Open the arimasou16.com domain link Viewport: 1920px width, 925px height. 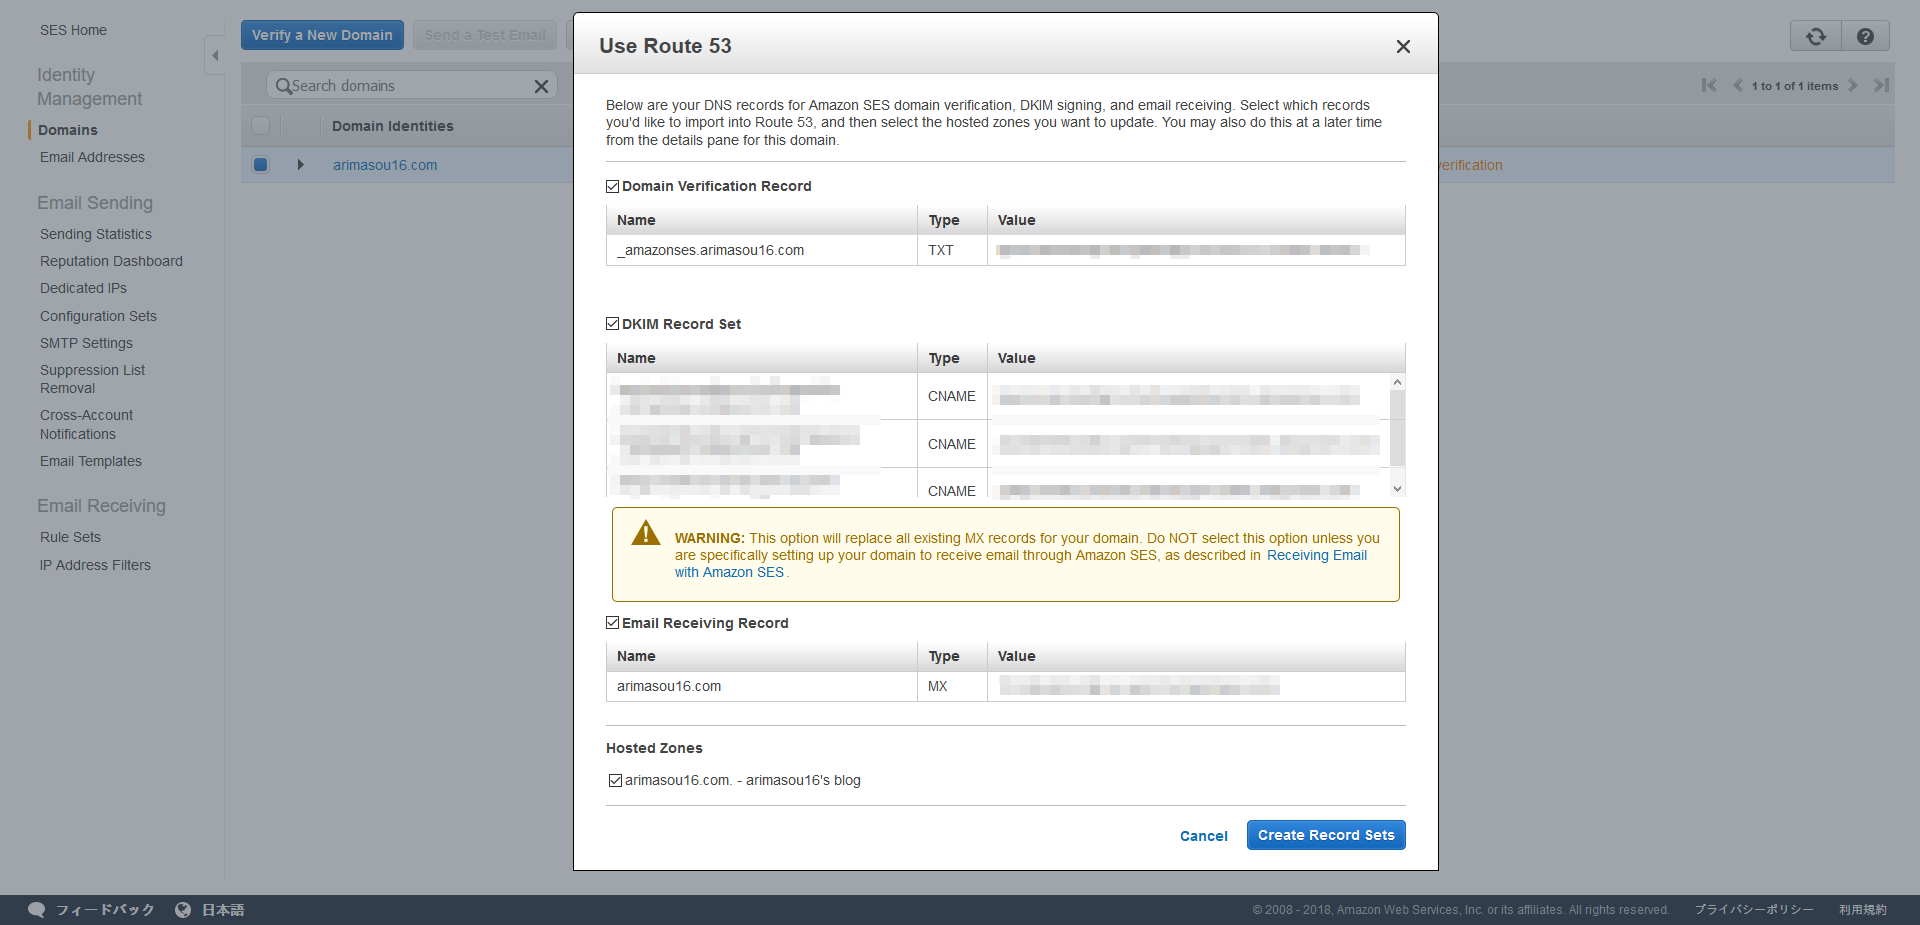point(385,165)
